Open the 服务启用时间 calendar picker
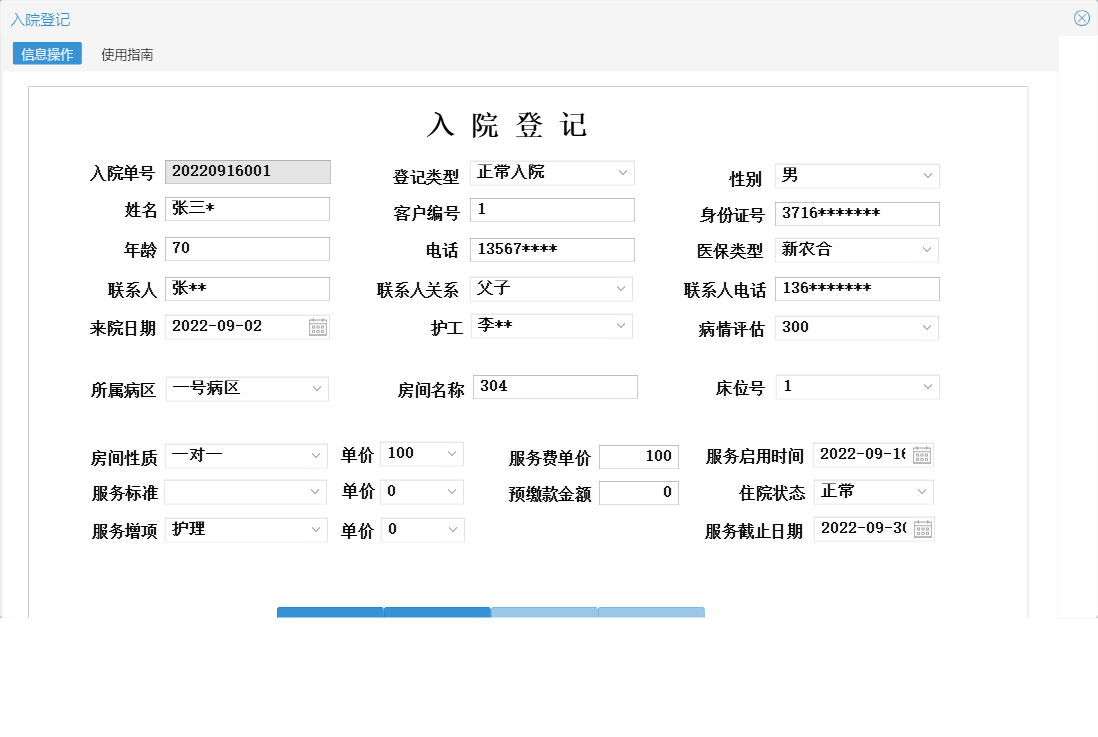The height and width of the screenshot is (737, 1098). [x=922, y=455]
